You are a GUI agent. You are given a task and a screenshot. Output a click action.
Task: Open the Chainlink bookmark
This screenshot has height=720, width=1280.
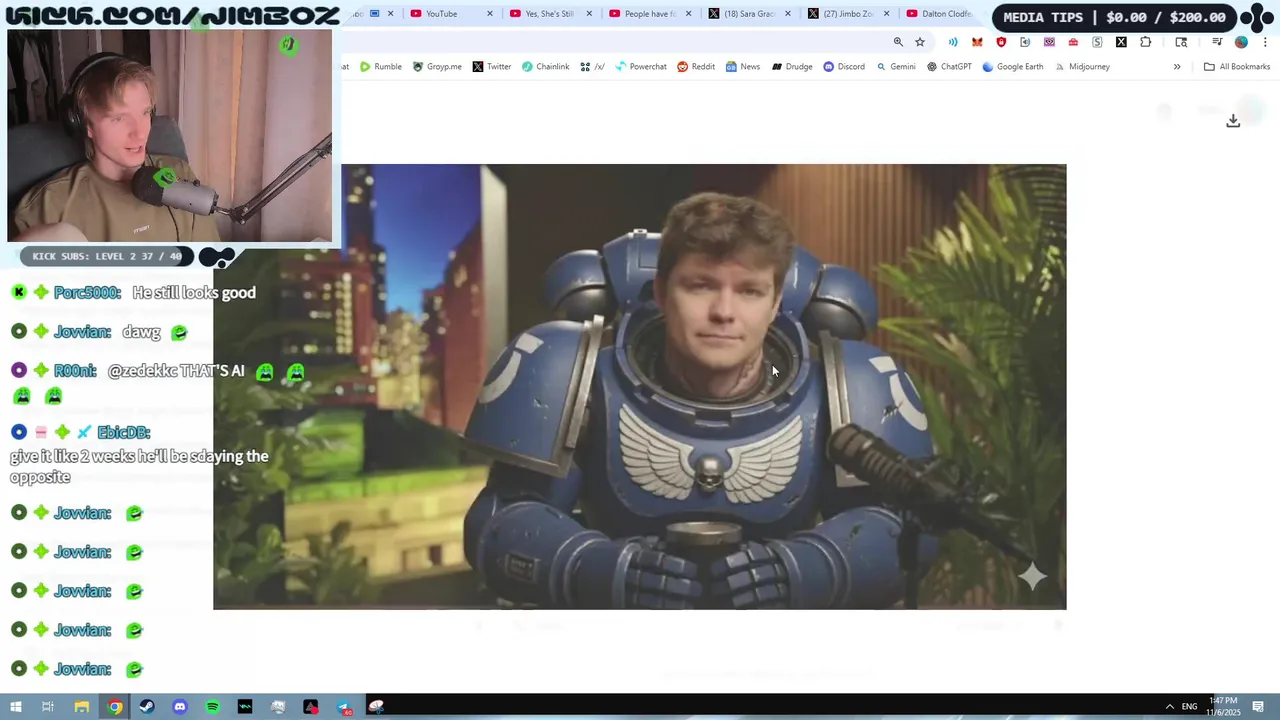pyautogui.click(x=546, y=67)
